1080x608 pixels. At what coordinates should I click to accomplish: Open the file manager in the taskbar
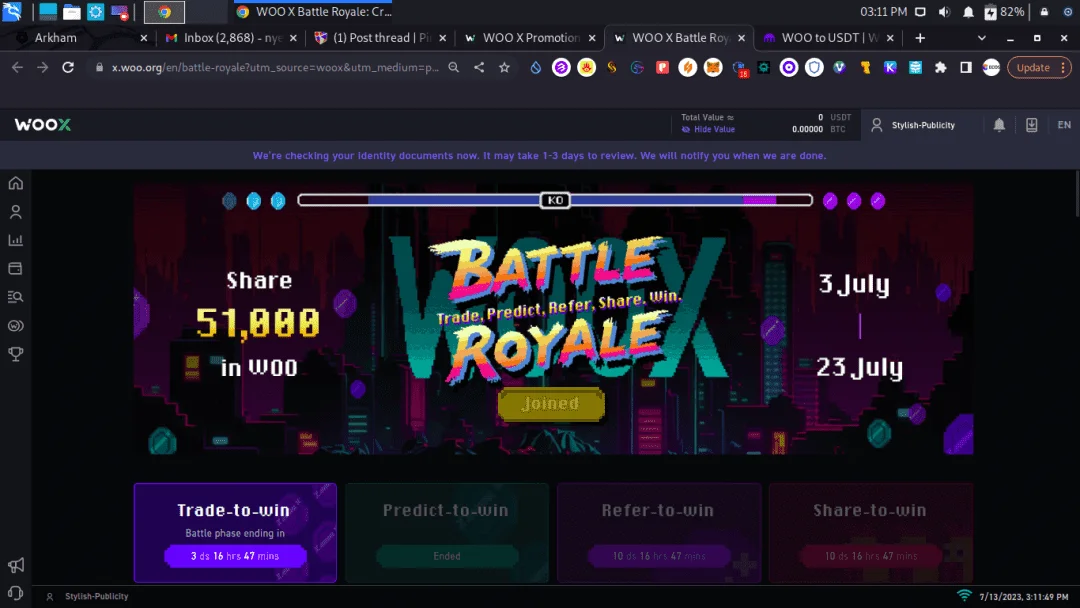[x=72, y=12]
